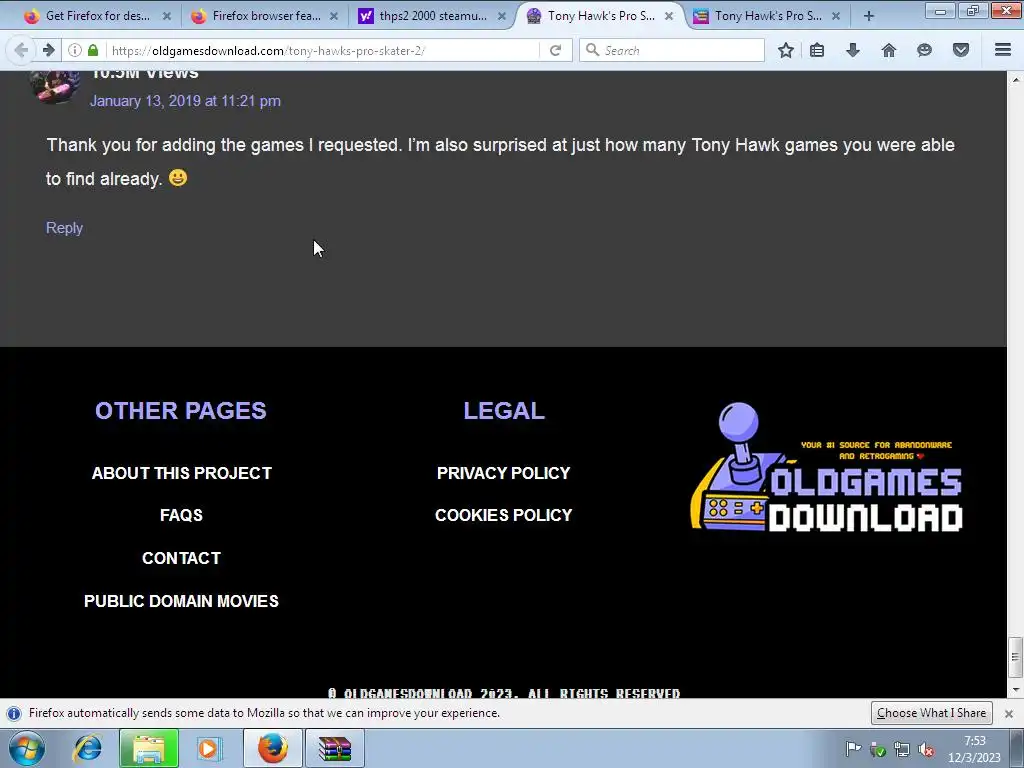Viewport: 1024px width, 768px height.
Task: Show bookmarks list icon in toolbar
Action: 817,50
